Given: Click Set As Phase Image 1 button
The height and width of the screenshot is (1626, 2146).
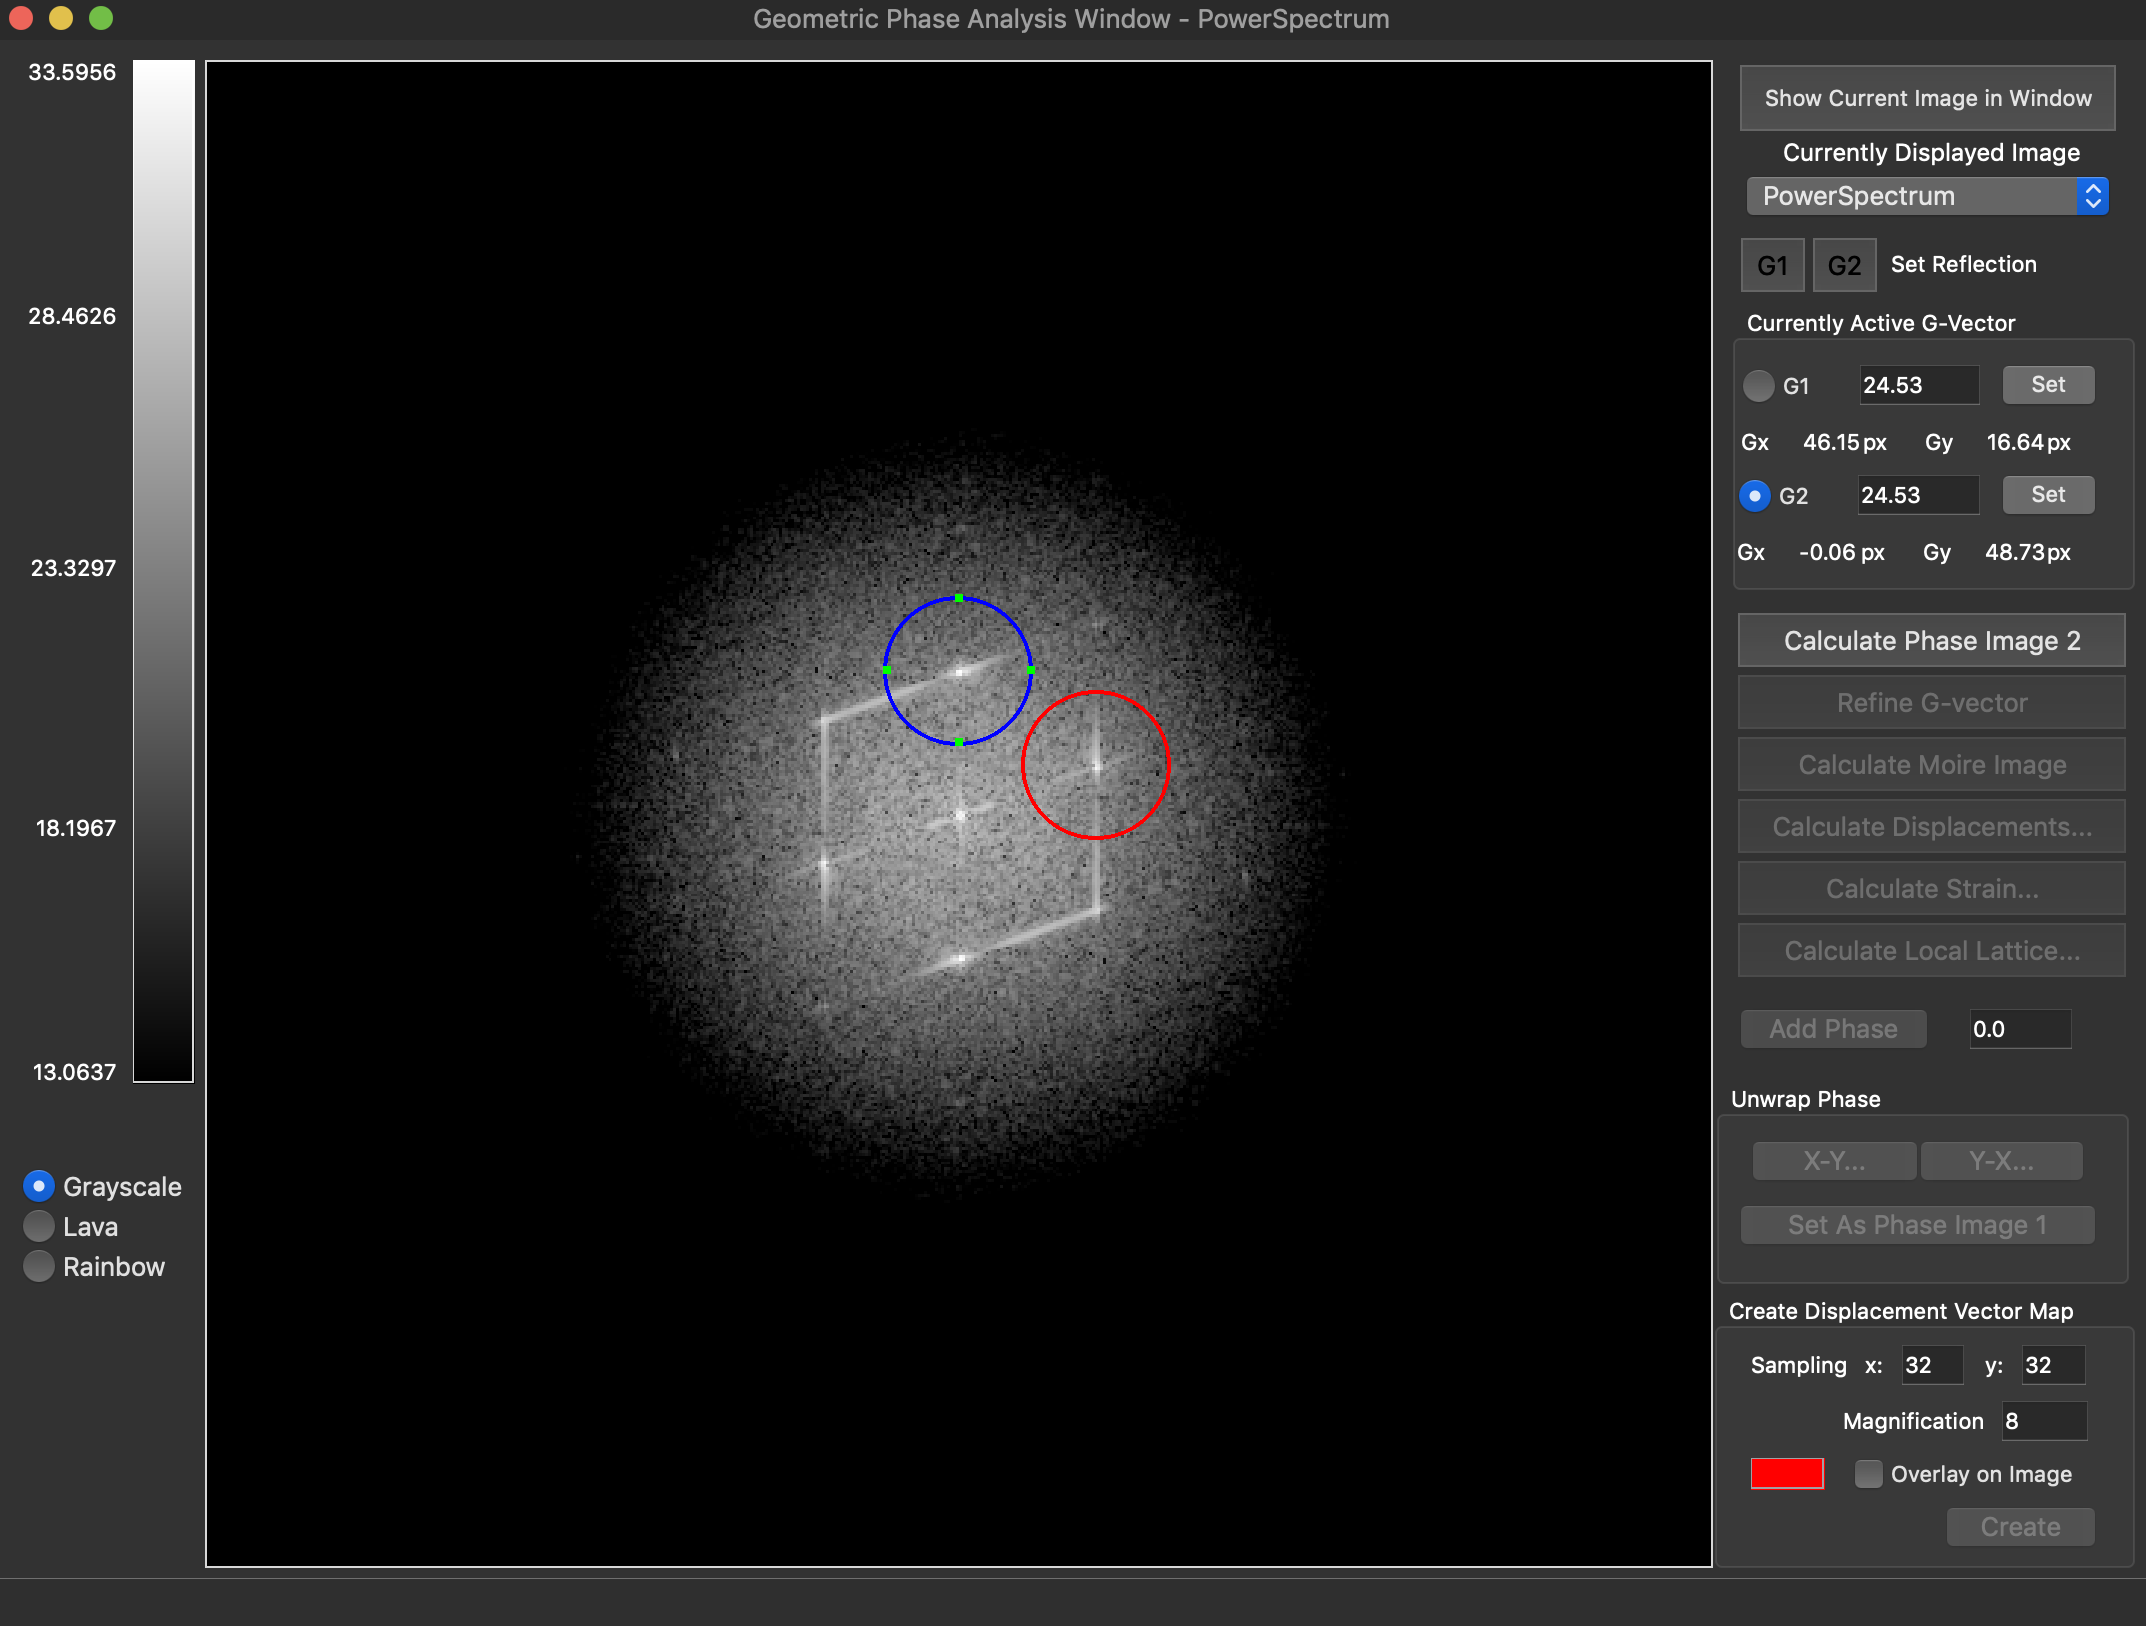Looking at the screenshot, I should coord(1917,1225).
